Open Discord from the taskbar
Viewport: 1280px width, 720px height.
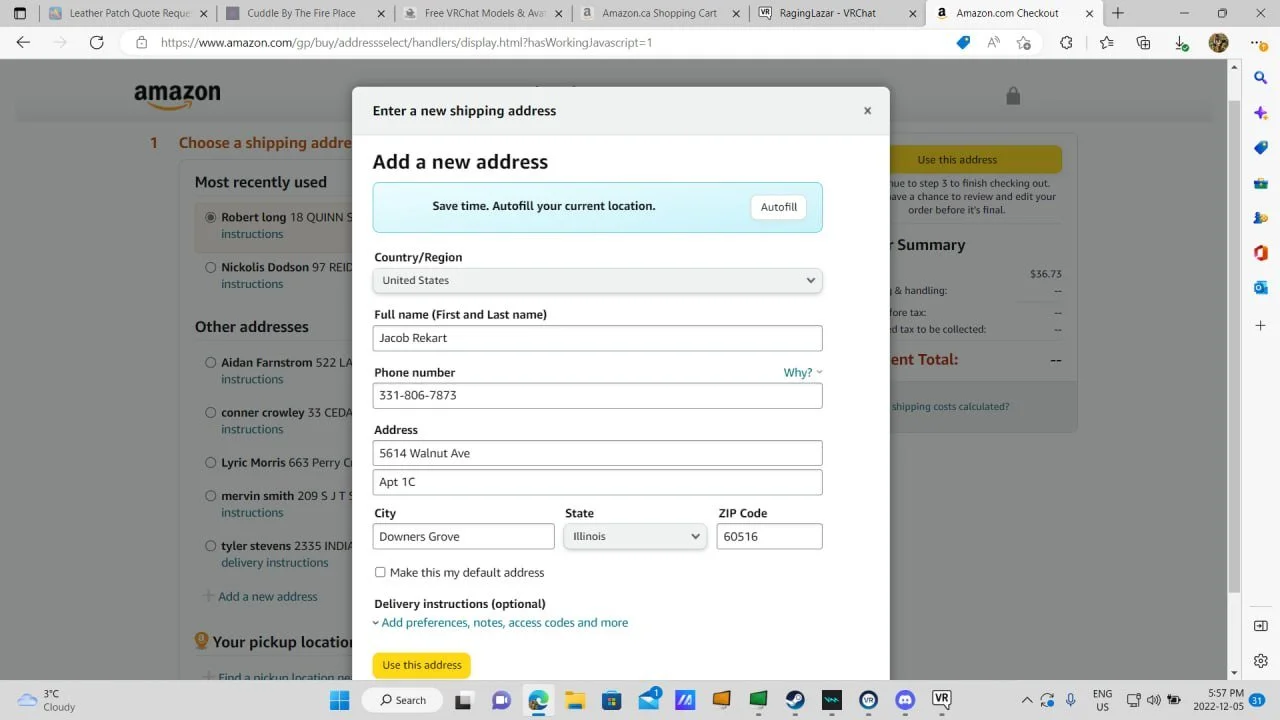pos(905,699)
